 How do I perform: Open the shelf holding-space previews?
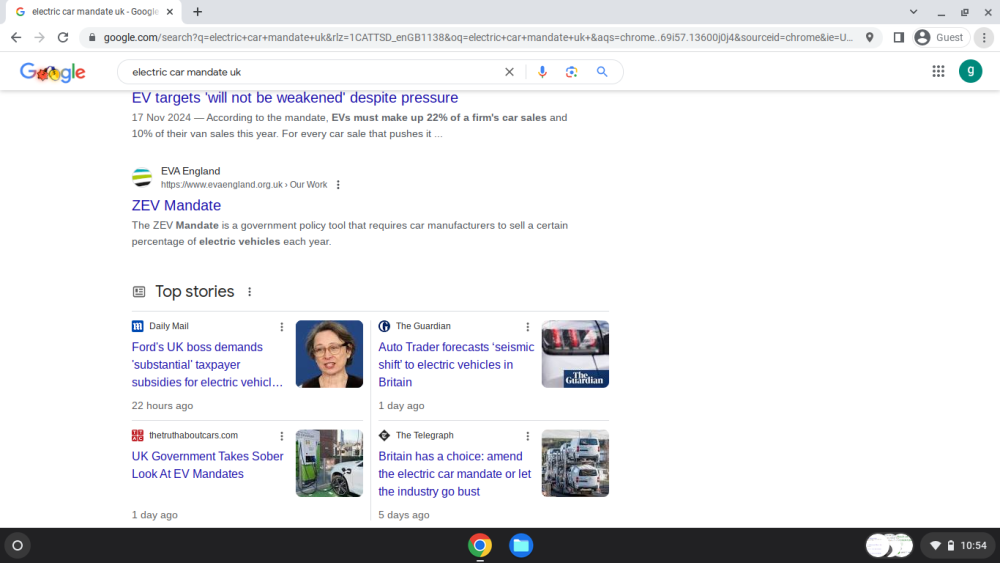pos(889,546)
